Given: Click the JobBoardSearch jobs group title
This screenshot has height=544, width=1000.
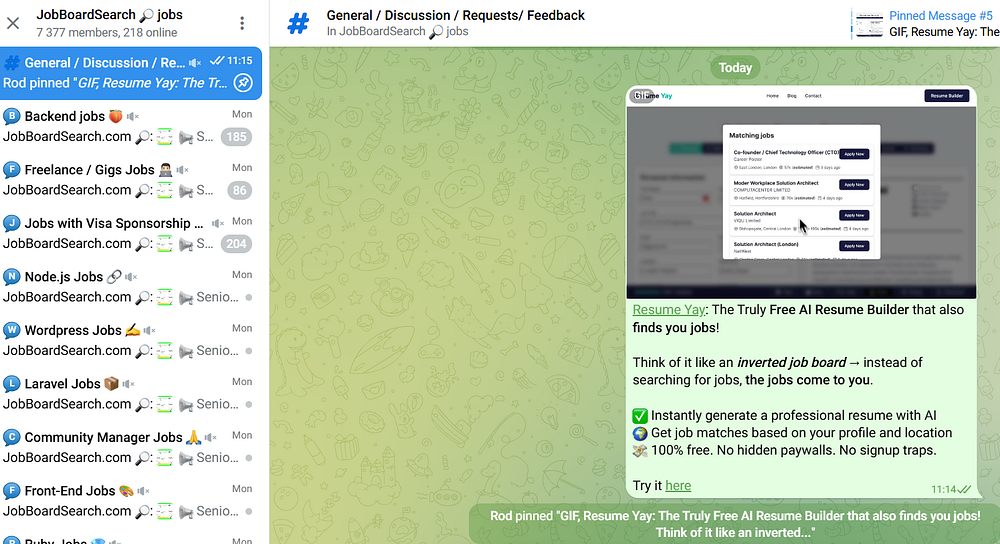Looking at the screenshot, I should click(x=109, y=15).
